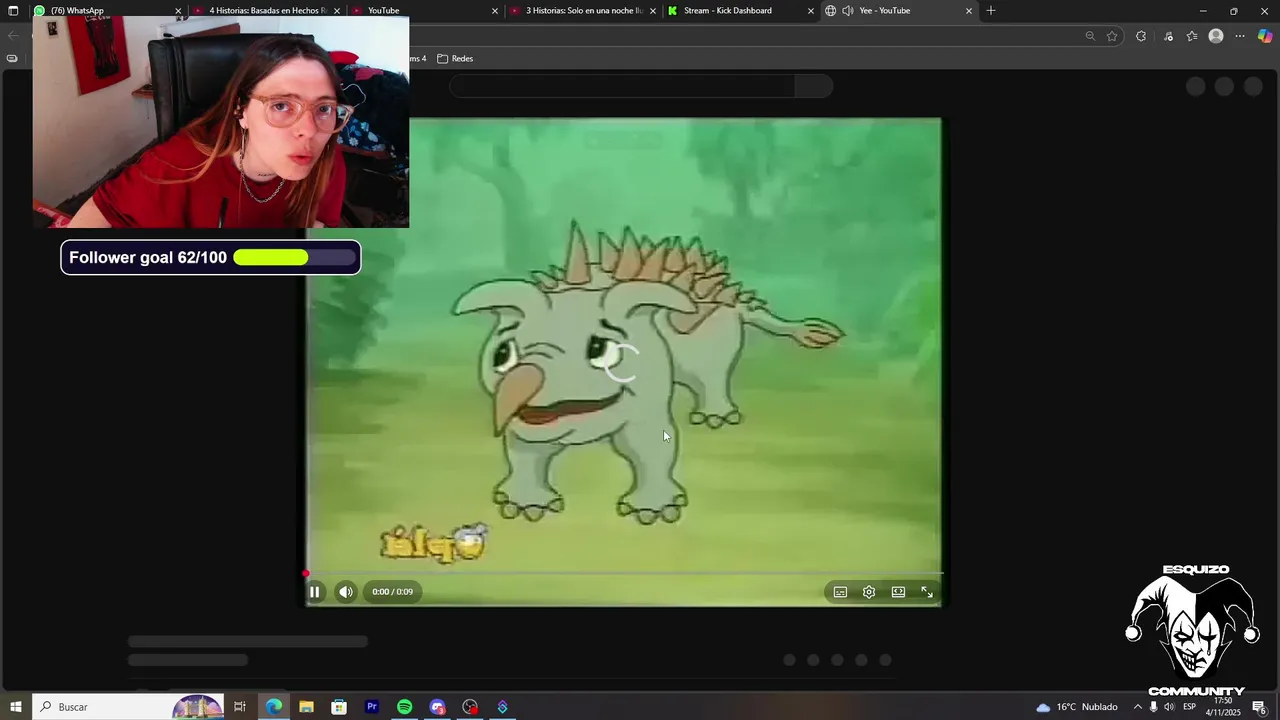Close the Yee - YouTube tab
Viewport: 1280px width, 720px height.
(968, 11)
